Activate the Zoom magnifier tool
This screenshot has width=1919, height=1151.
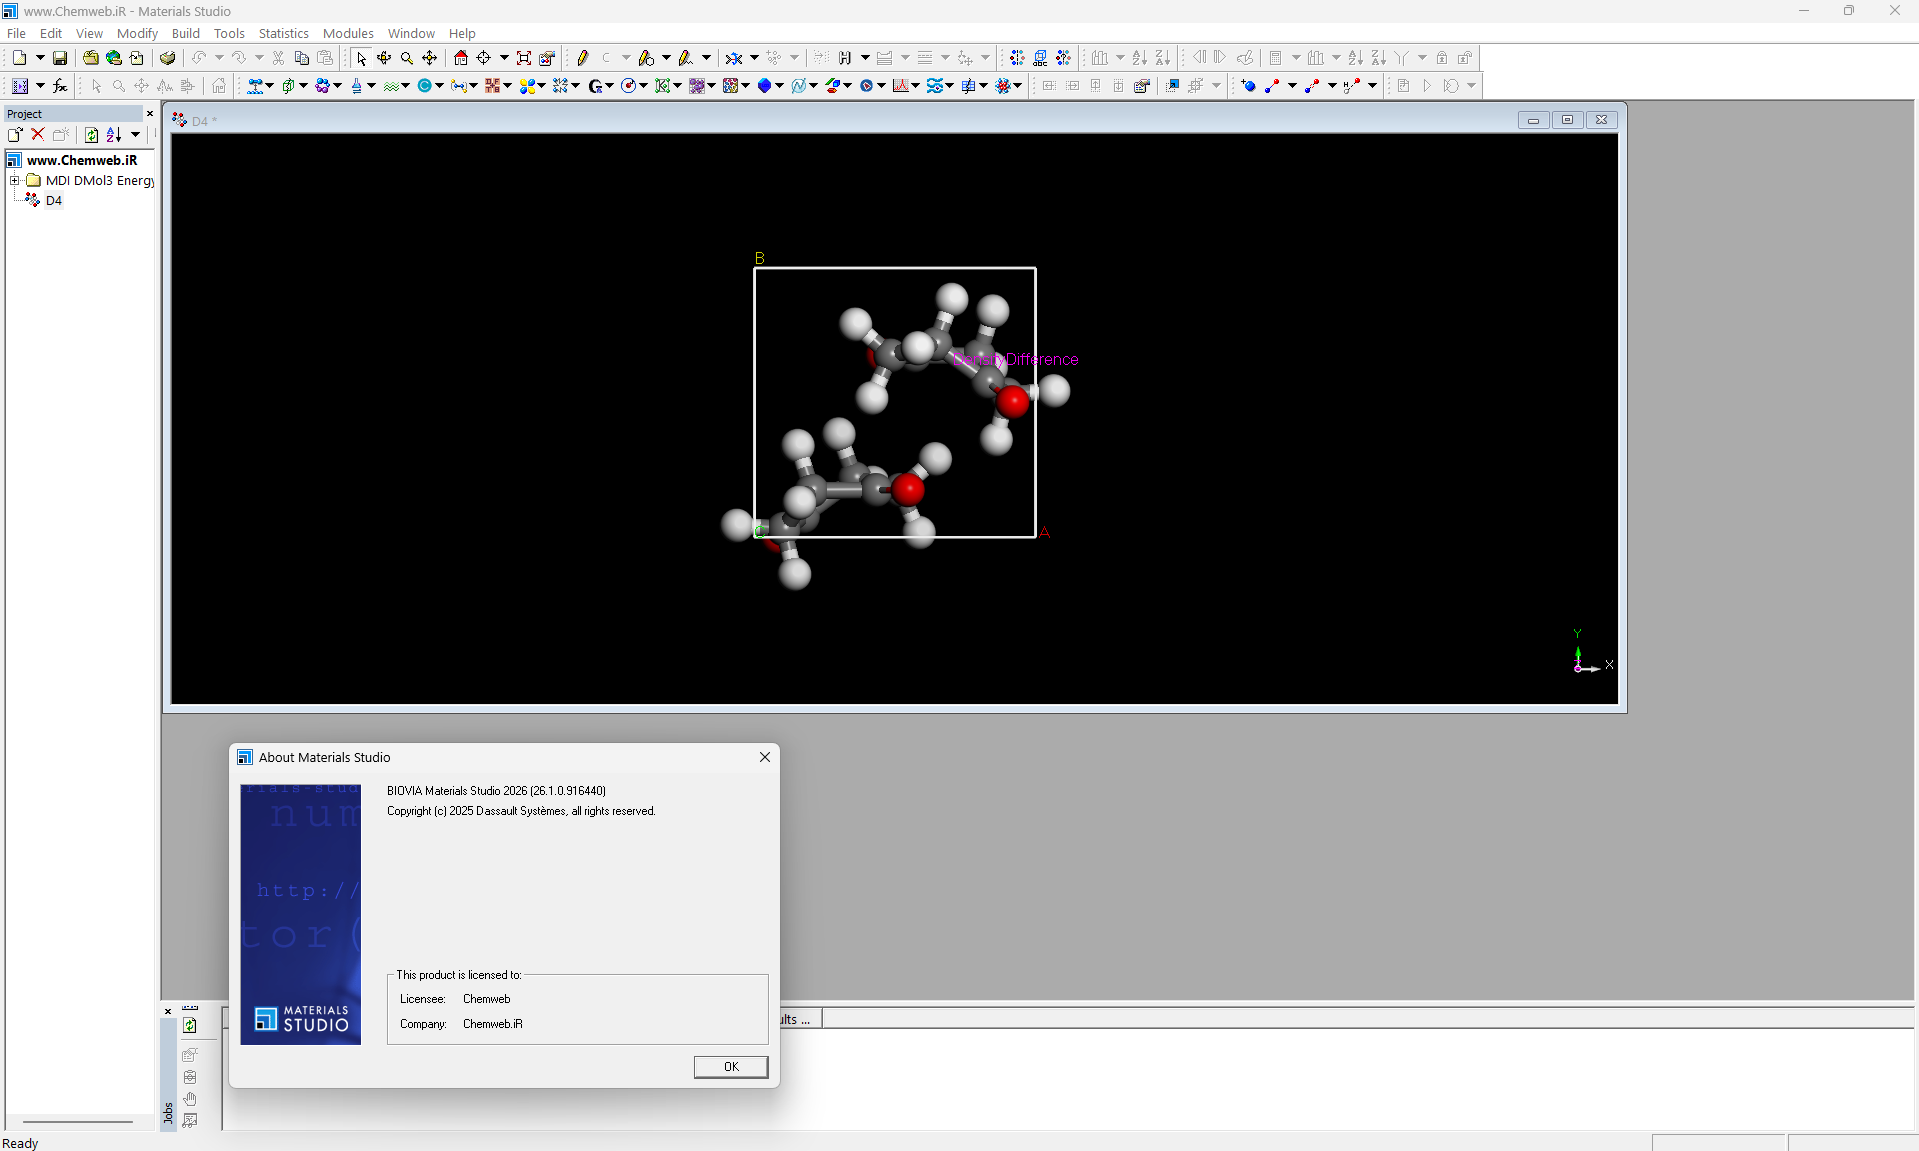pos(407,58)
